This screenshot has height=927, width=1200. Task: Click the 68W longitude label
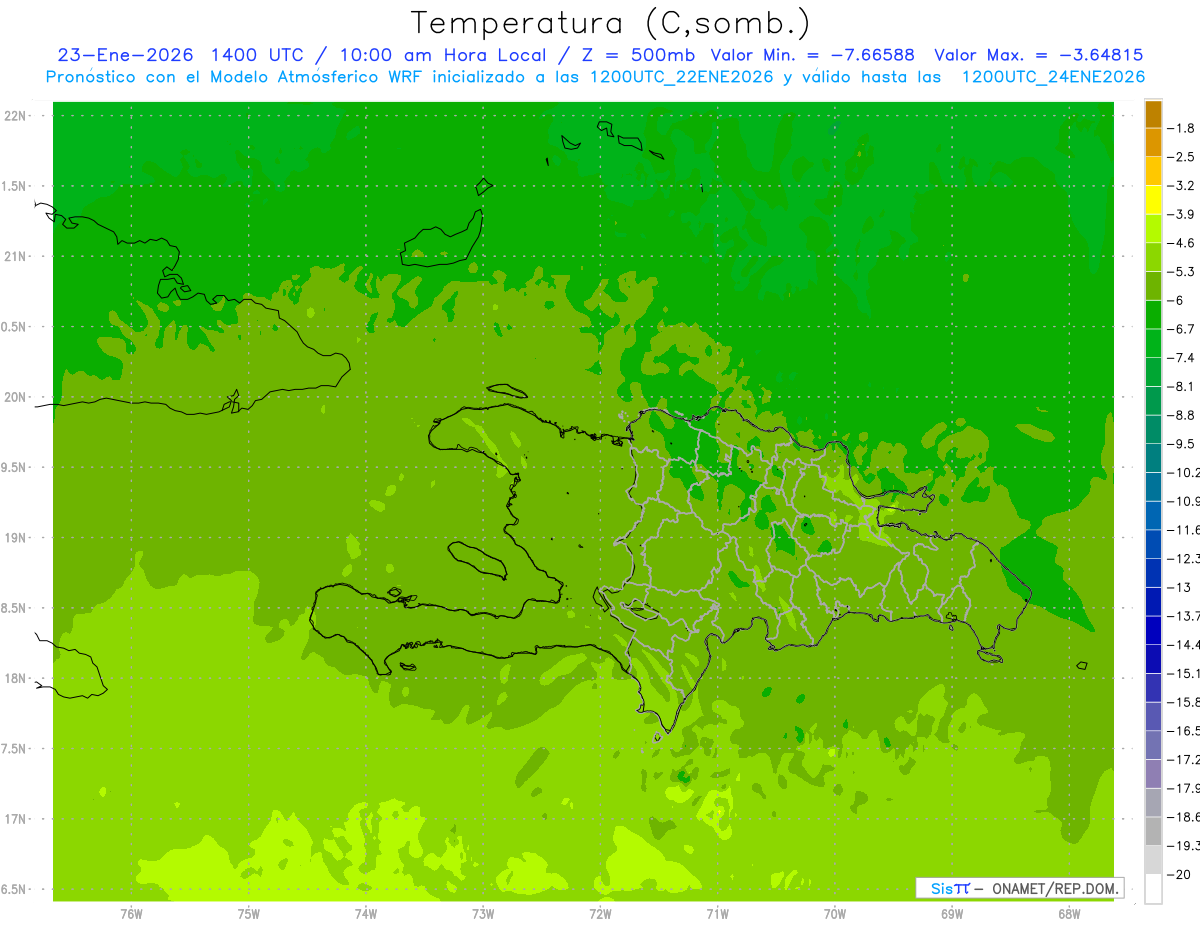click(1068, 913)
